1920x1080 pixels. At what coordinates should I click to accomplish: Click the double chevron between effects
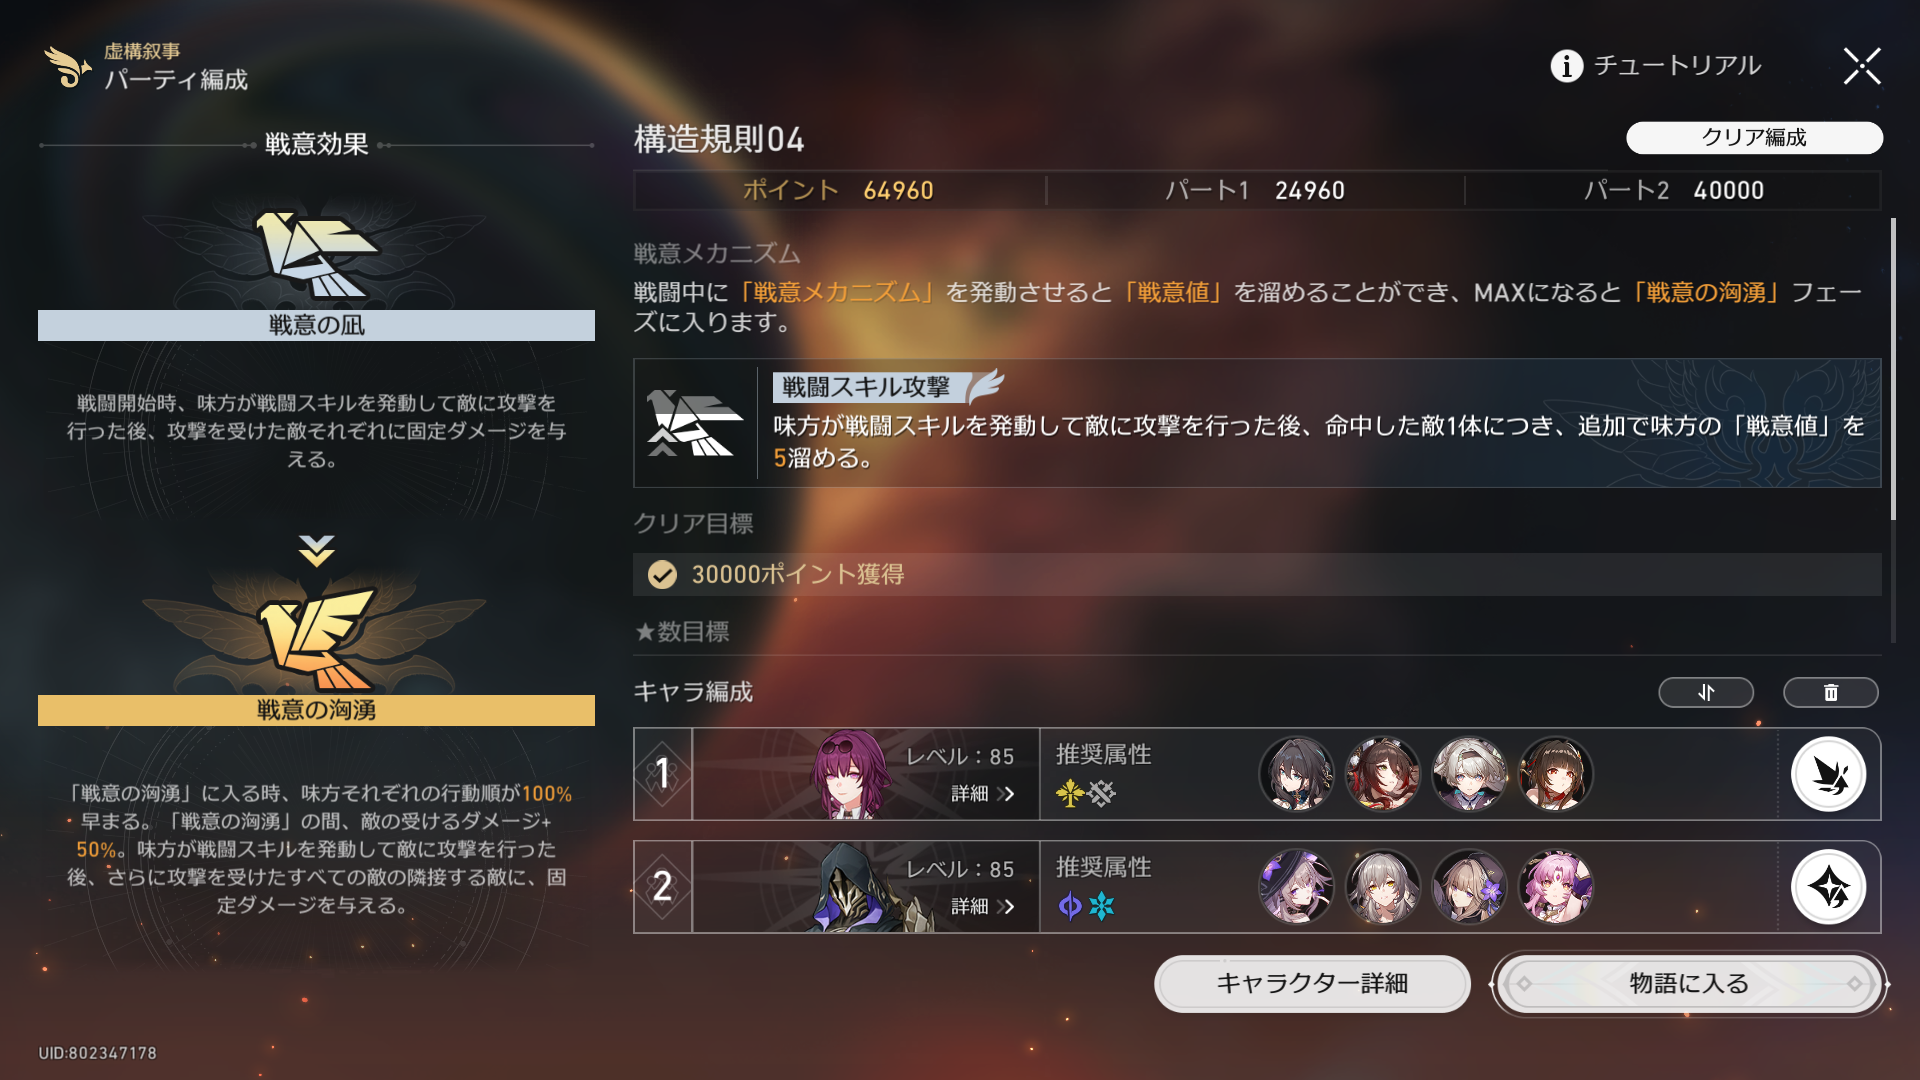click(316, 551)
